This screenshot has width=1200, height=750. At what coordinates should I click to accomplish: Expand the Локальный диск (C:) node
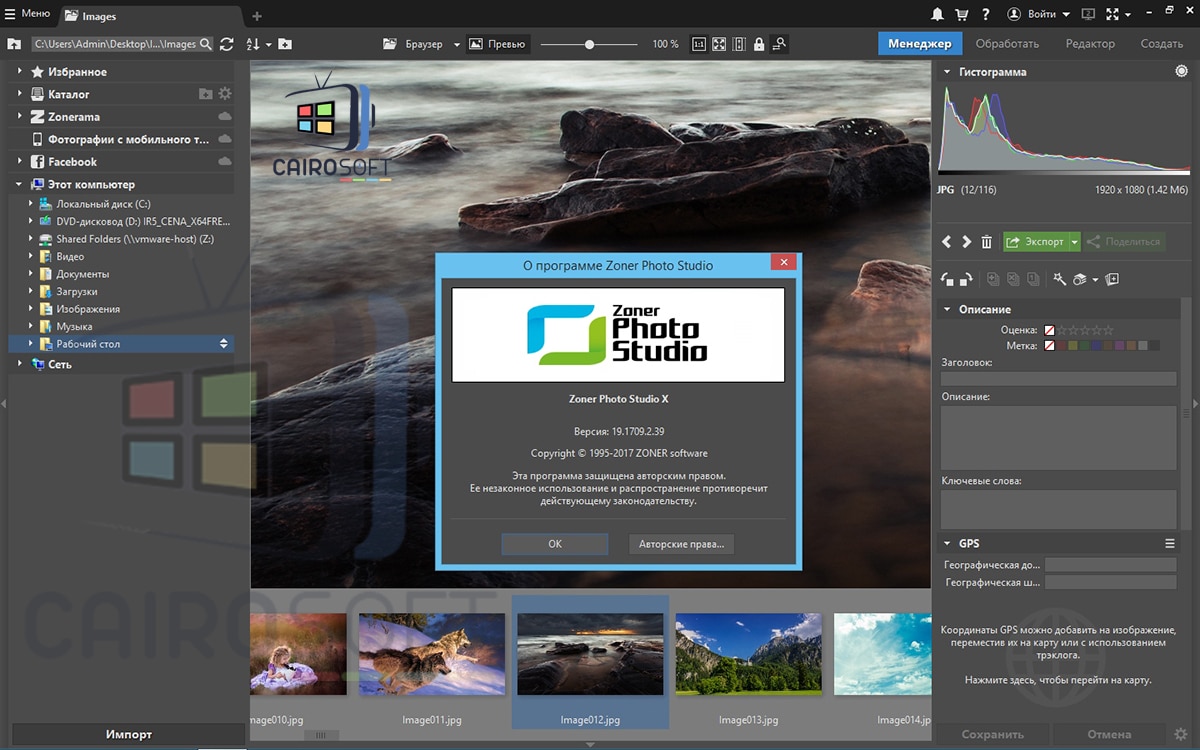(x=31, y=204)
